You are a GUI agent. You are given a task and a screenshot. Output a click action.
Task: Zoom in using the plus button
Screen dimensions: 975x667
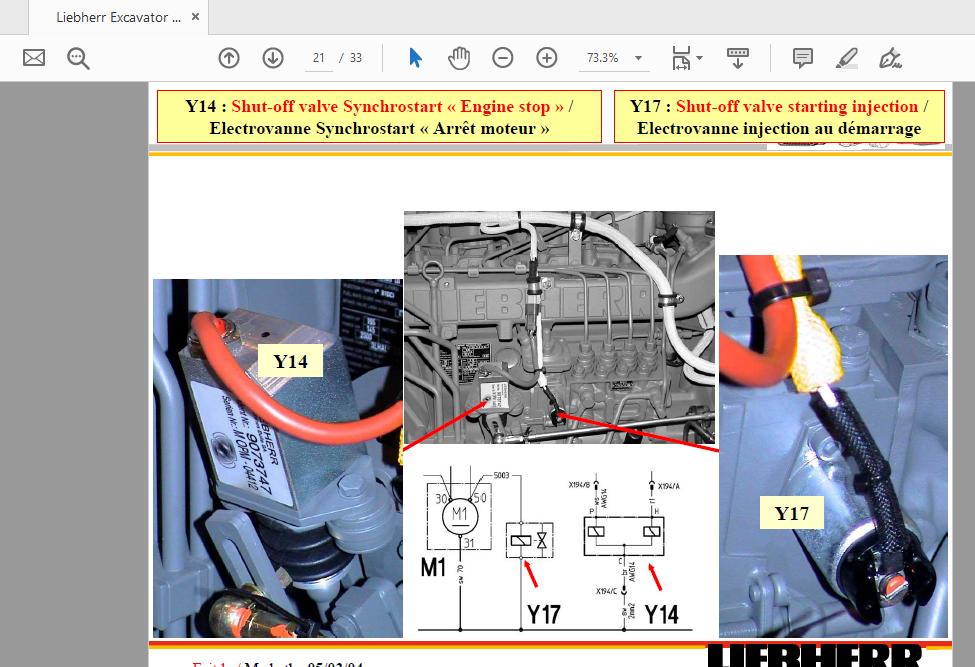[546, 58]
